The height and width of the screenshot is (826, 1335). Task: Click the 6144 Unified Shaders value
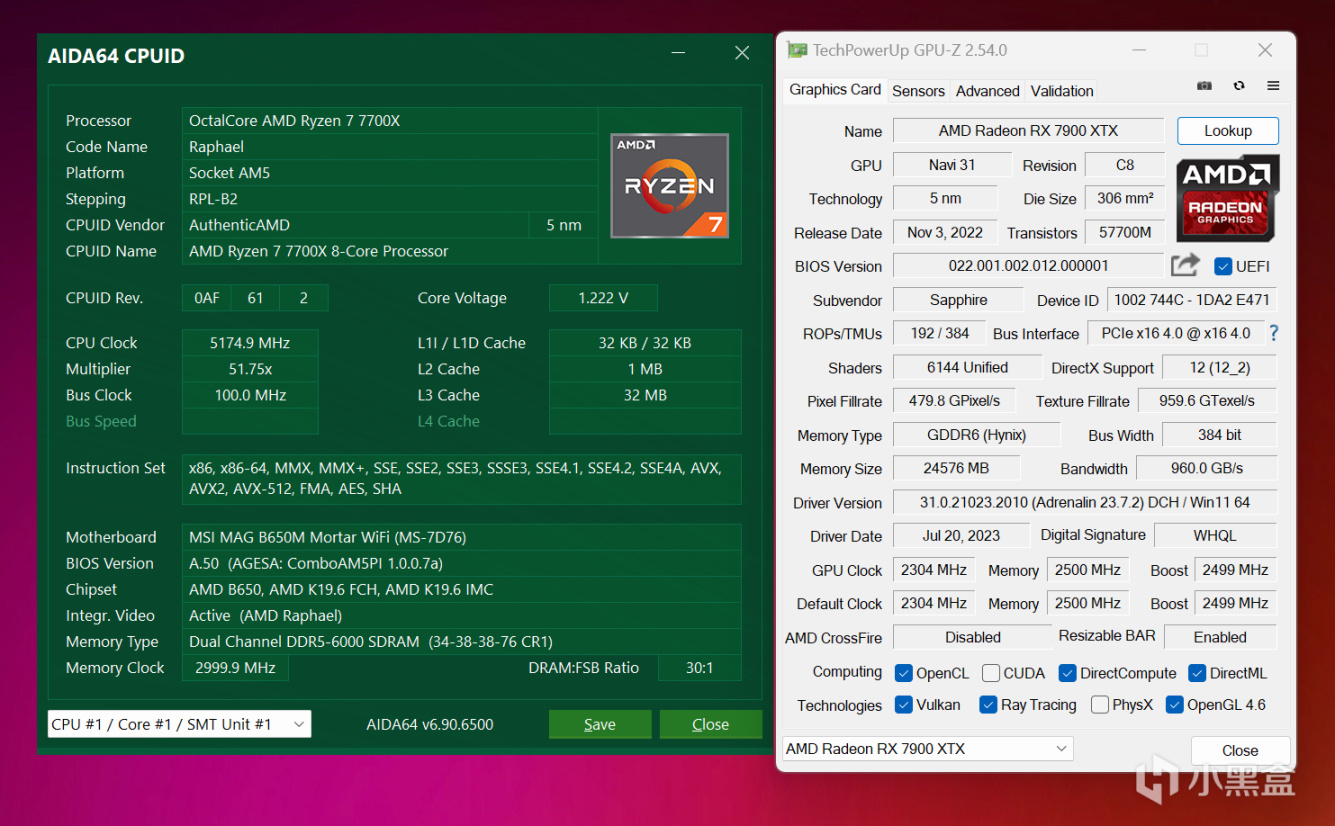pyautogui.click(x=967, y=368)
